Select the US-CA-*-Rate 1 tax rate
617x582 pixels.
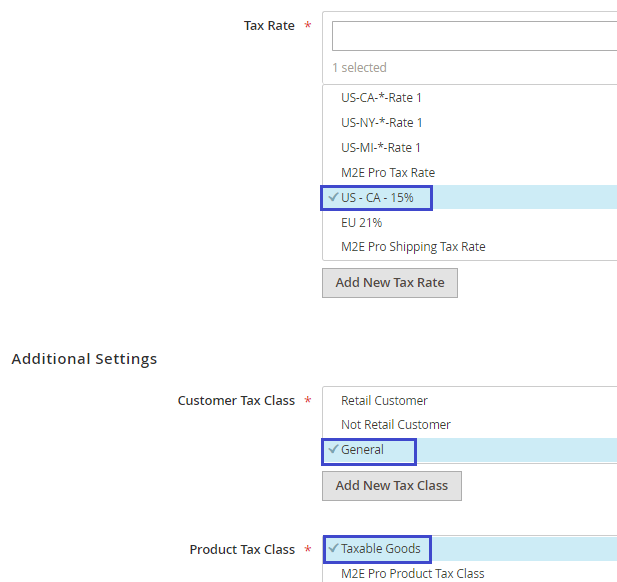point(381,98)
